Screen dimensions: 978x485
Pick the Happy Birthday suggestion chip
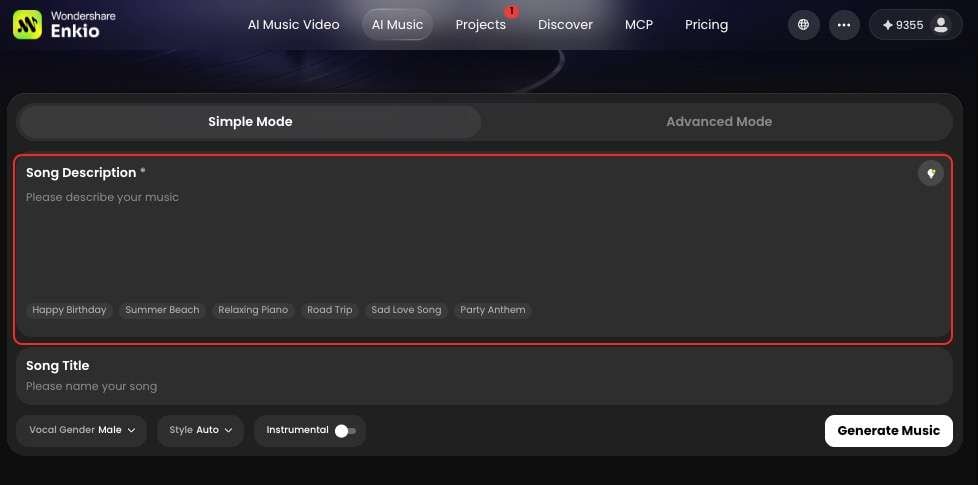coord(69,310)
